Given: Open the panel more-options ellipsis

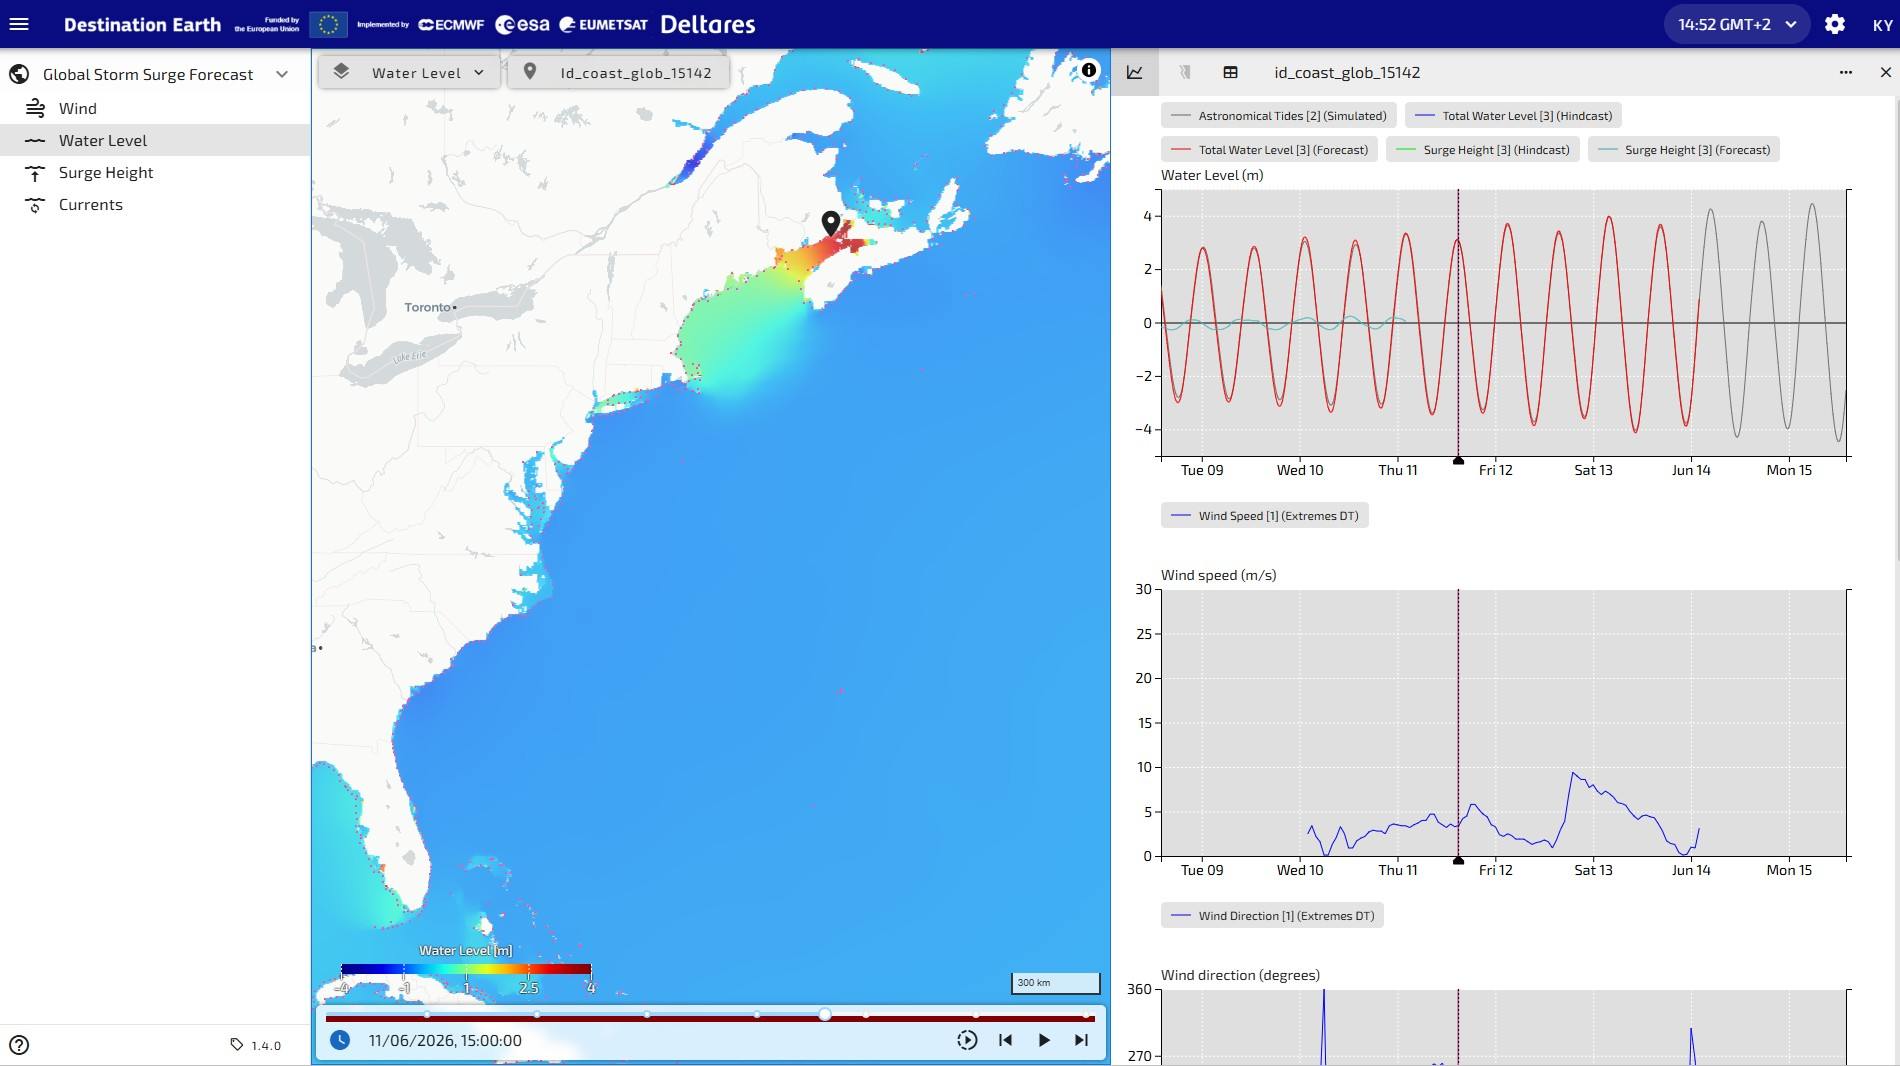Looking at the screenshot, I should coord(1846,72).
